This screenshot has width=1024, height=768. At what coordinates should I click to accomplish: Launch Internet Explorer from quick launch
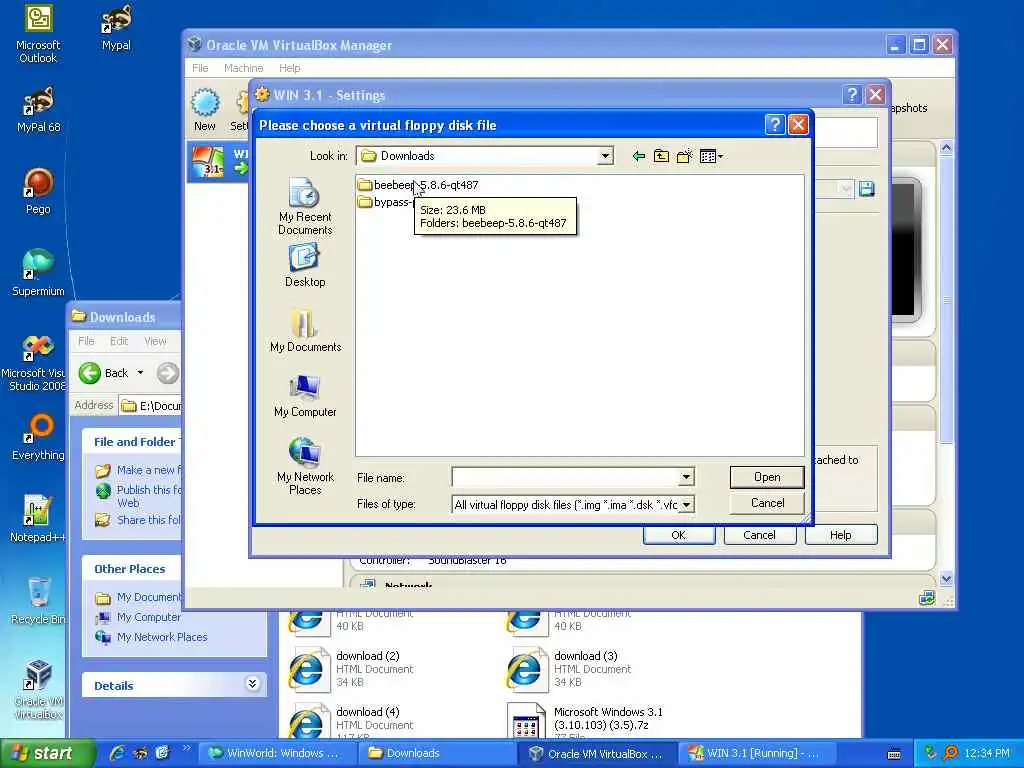click(118, 754)
